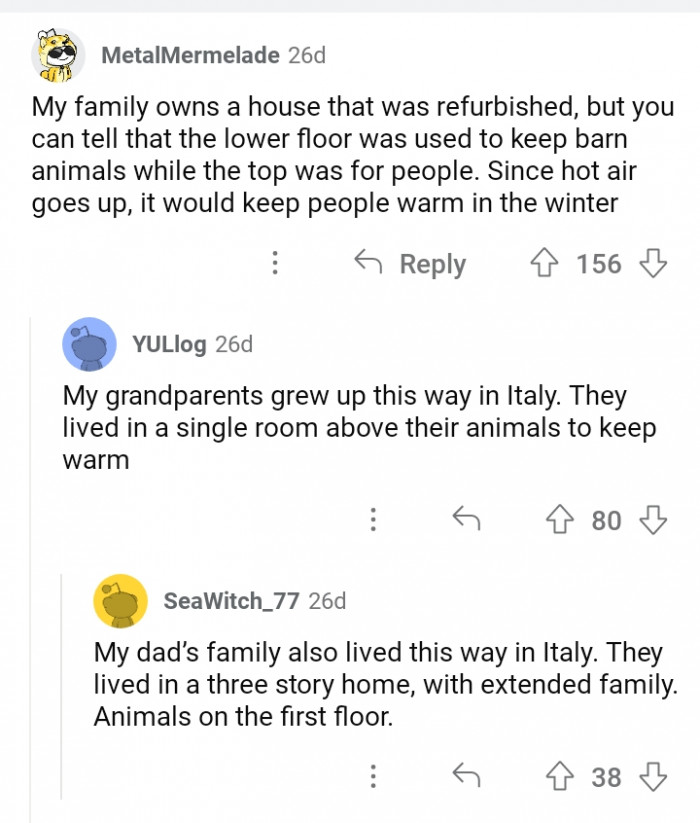Viewport: 700px width, 823px height.
Task: Visit SeaWitch_77's profile page
Action: click(231, 601)
